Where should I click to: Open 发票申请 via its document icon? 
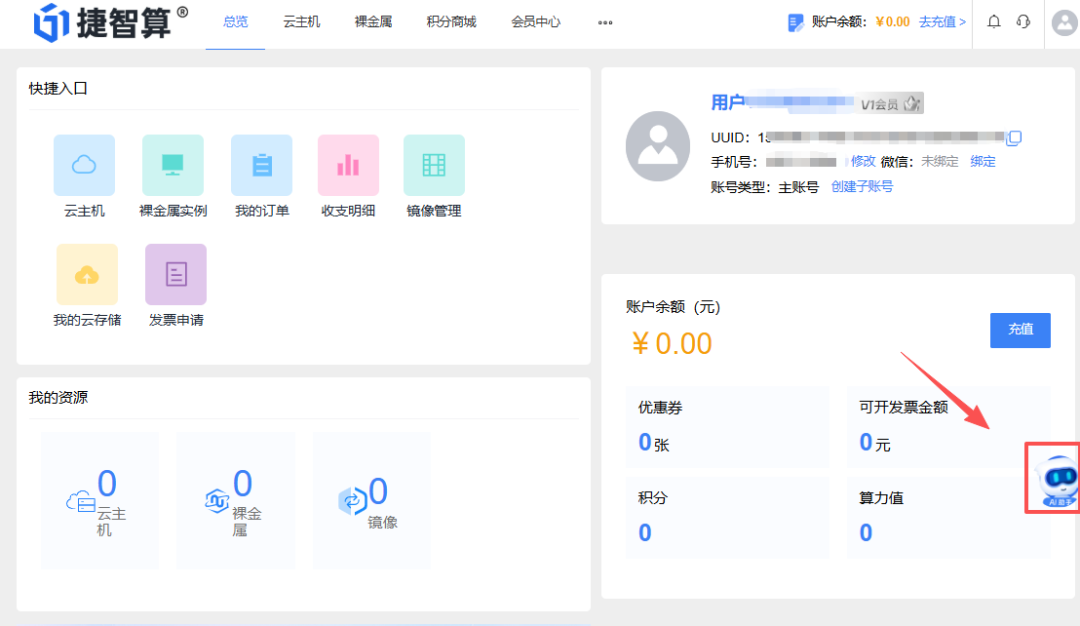click(x=174, y=273)
